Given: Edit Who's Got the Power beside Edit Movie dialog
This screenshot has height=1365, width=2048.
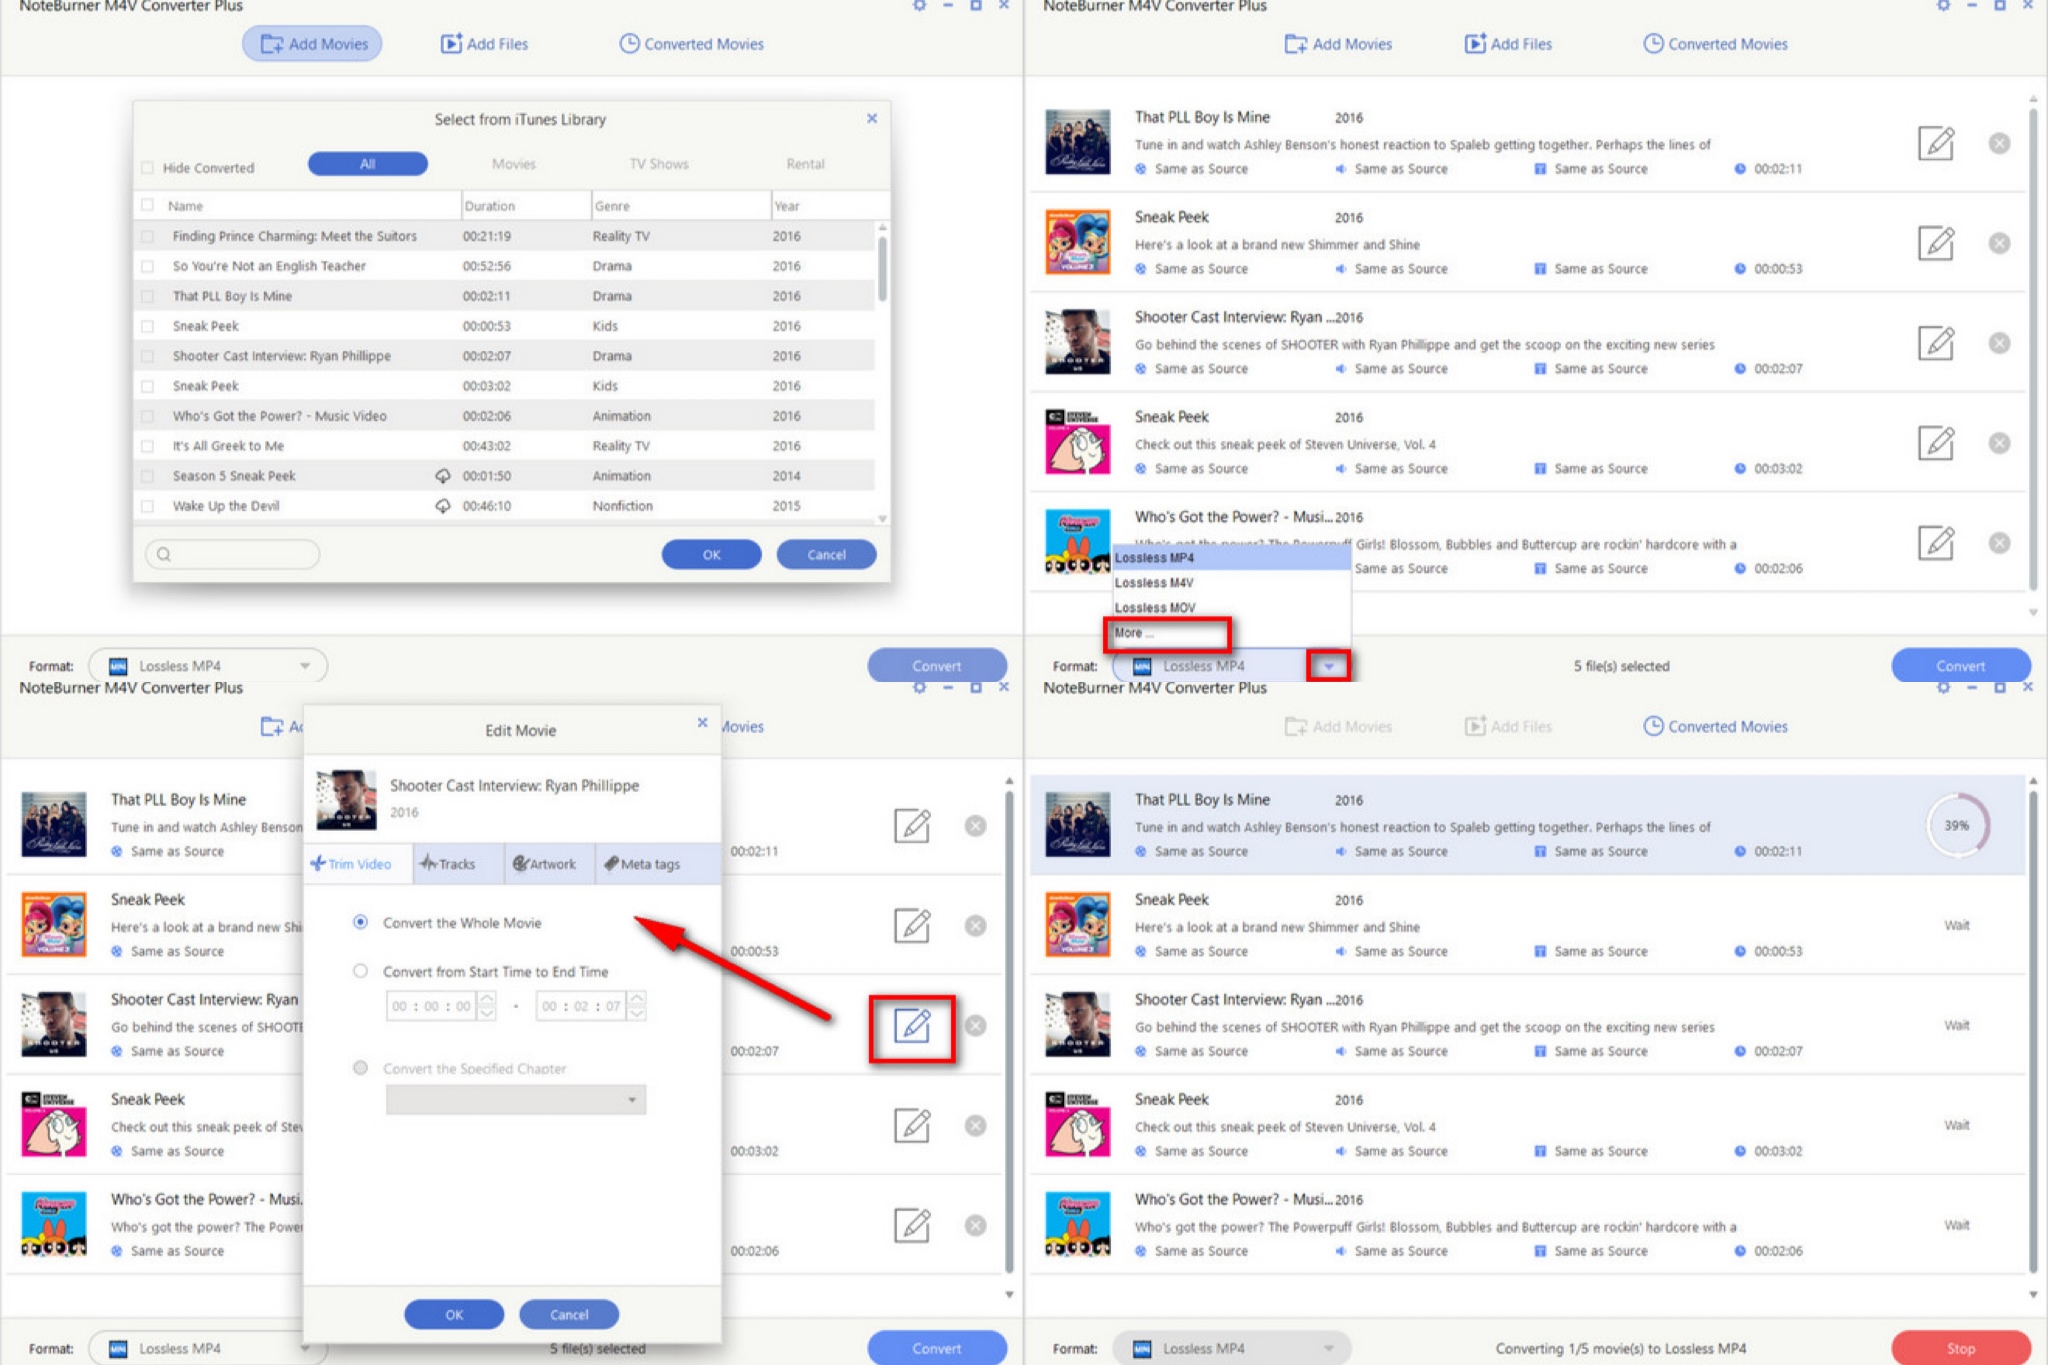Looking at the screenshot, I should pos(912,1226).
